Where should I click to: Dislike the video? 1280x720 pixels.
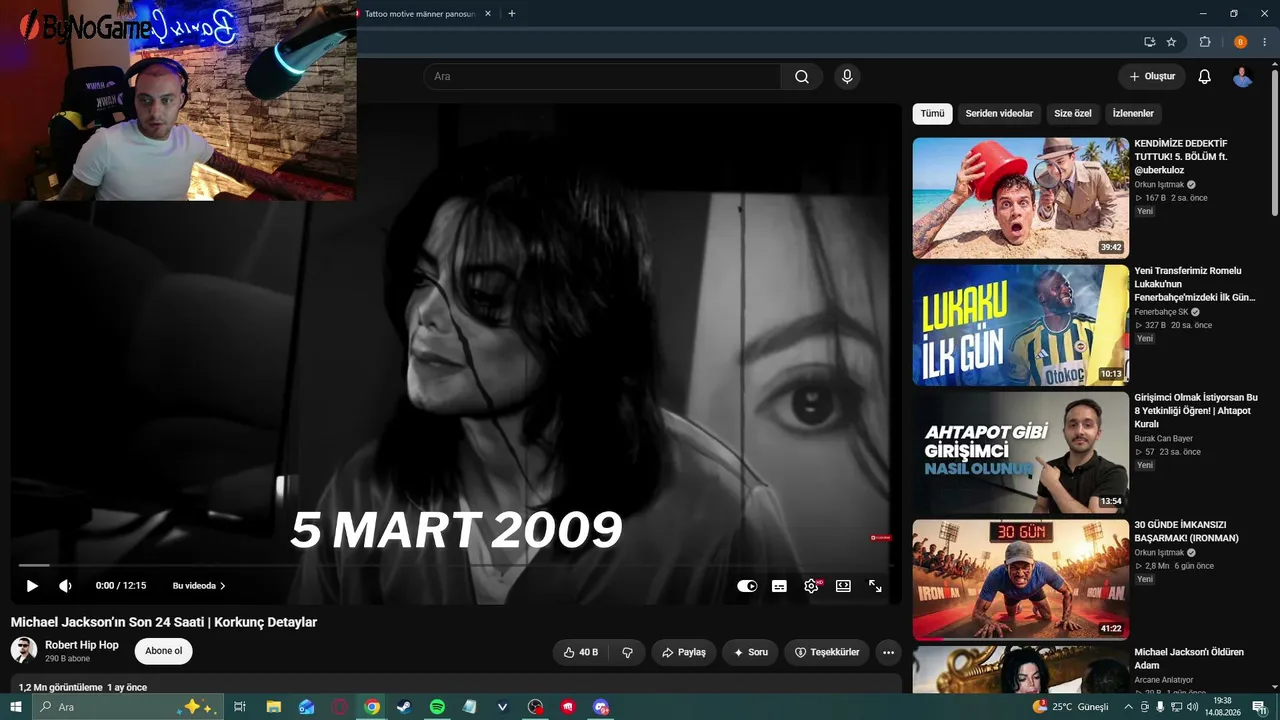click(x=627, y=652)
